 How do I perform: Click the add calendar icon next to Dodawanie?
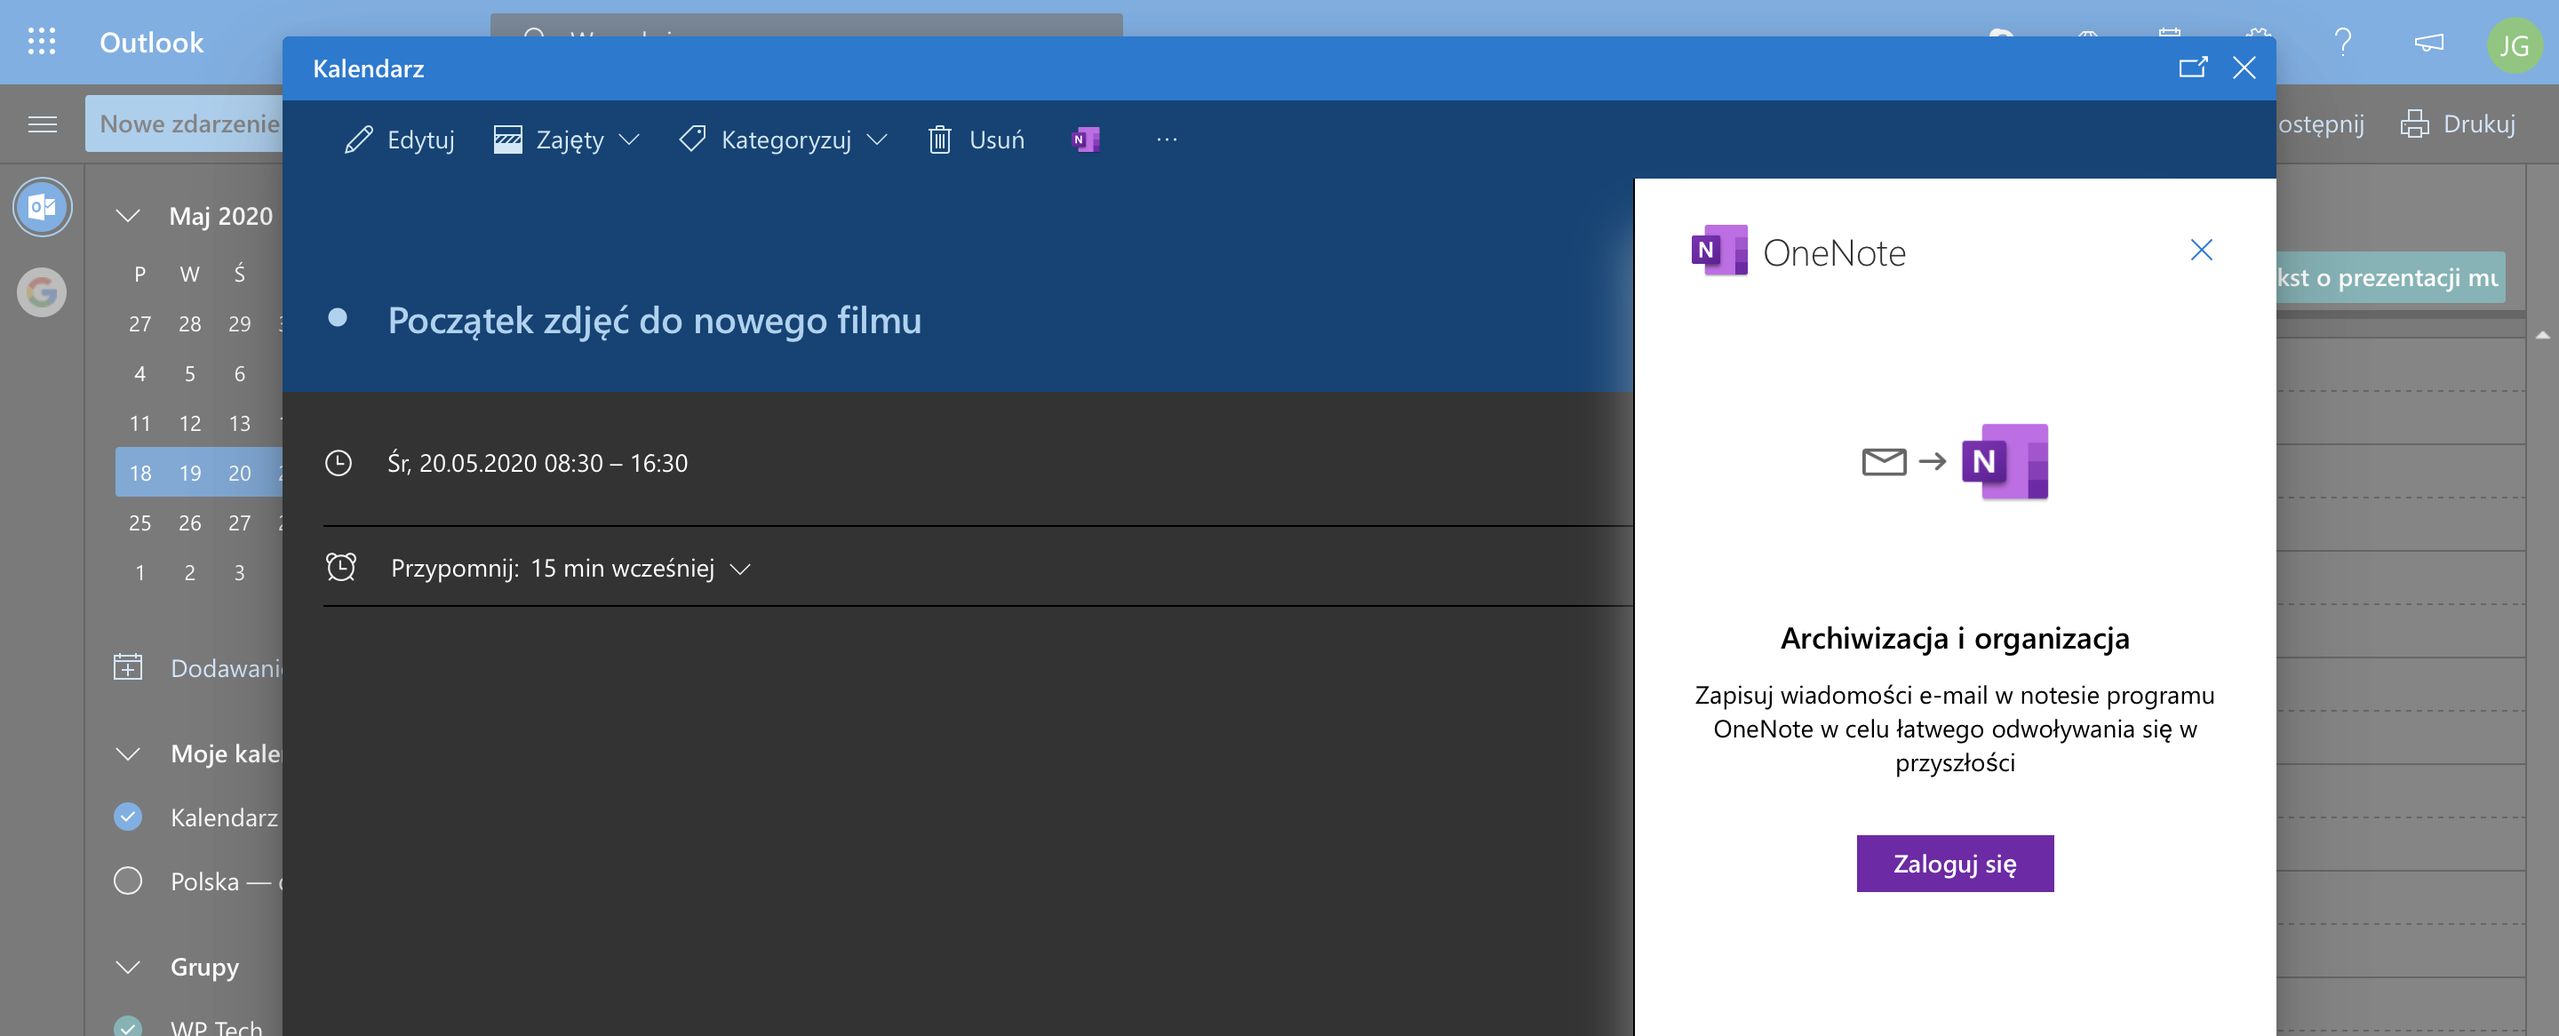(128, 667)
